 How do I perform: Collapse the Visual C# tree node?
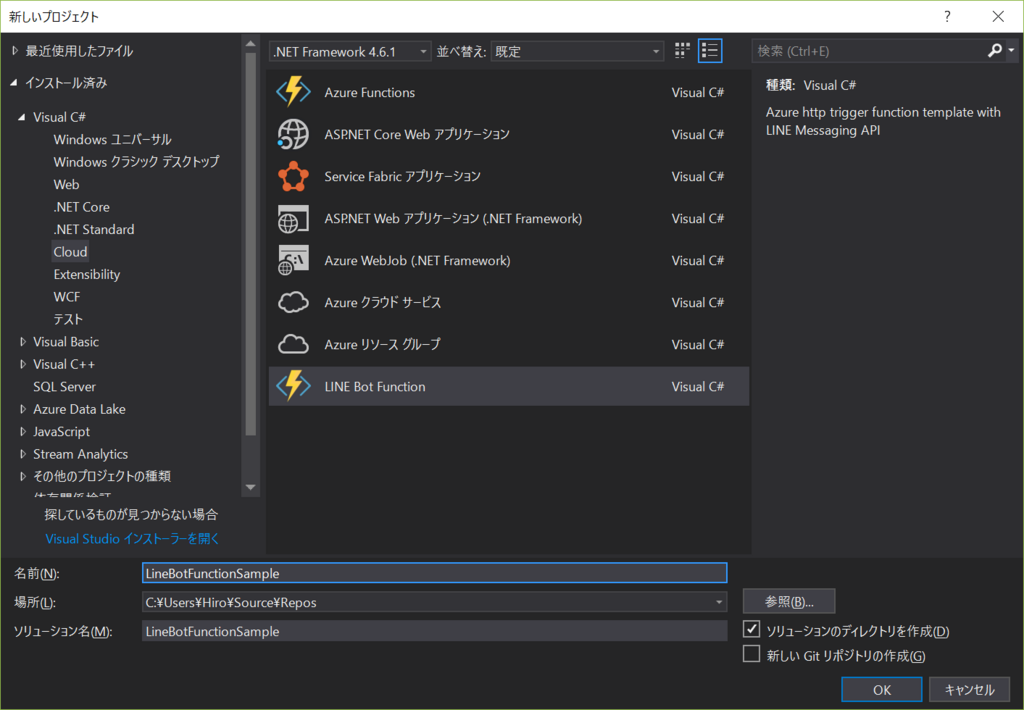(22, 117)
